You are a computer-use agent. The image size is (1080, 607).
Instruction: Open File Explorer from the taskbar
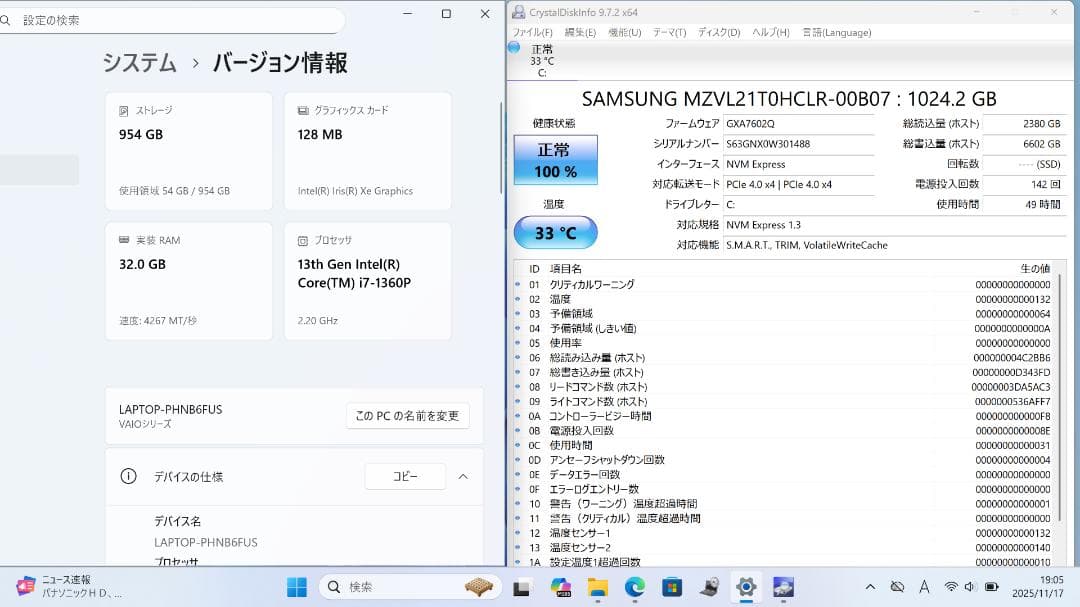597,587
